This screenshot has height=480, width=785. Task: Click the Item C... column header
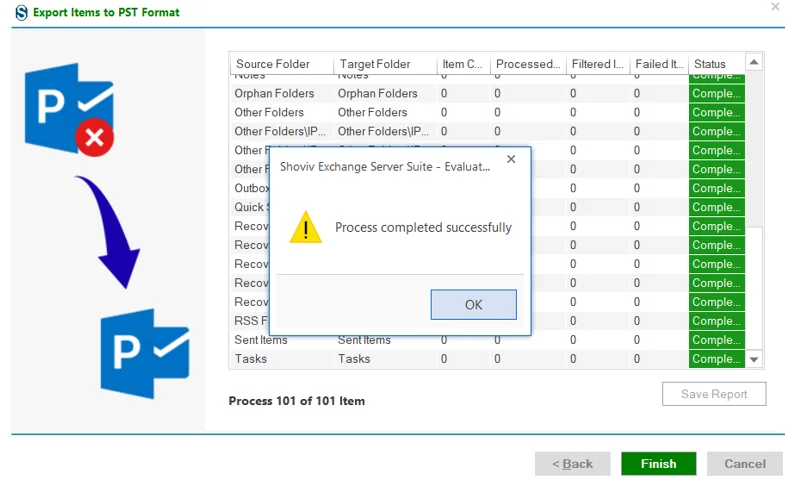pyautogui.click(x=463, y=64)
